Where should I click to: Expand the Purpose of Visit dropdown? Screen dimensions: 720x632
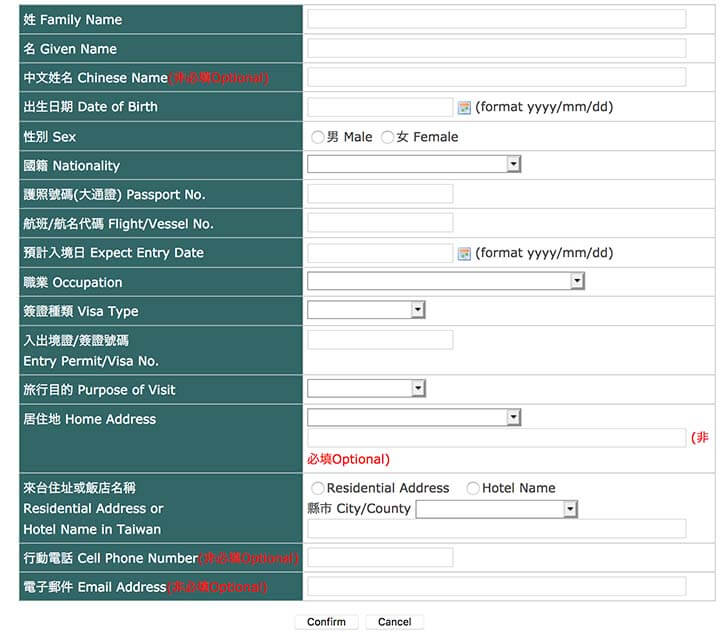[x=366, y=388]
